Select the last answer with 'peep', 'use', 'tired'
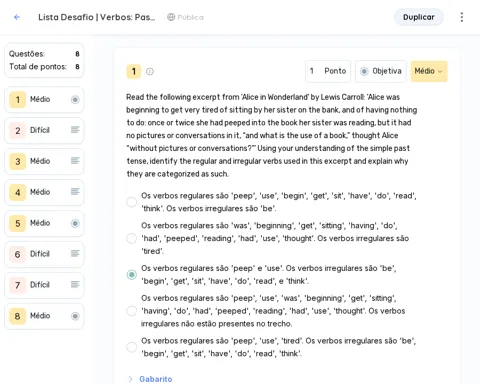Screen dimensions: 480x384 coord(132,347)
